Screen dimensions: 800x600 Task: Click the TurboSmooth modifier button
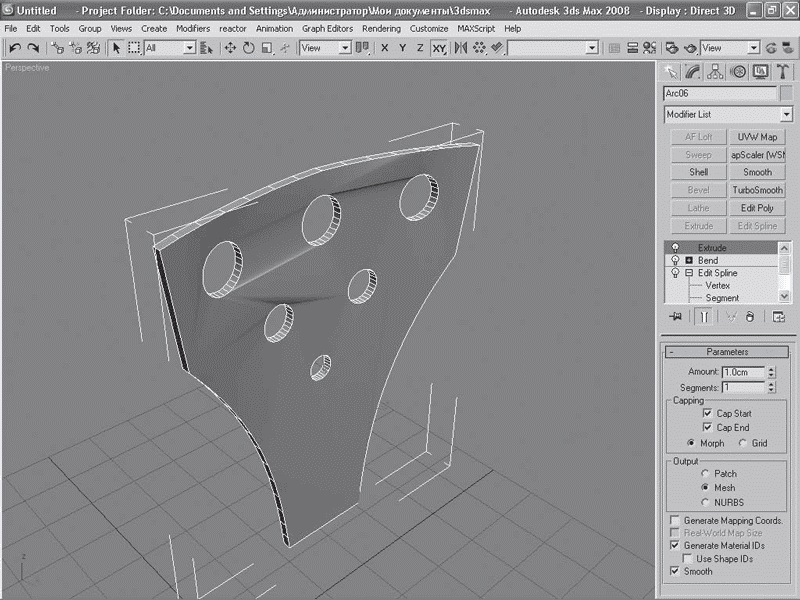757,190
